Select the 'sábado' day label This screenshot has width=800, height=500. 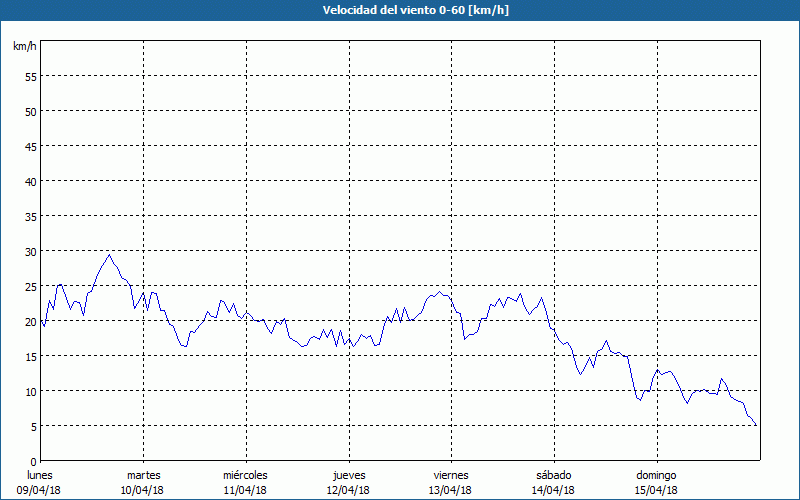point(553,475)
